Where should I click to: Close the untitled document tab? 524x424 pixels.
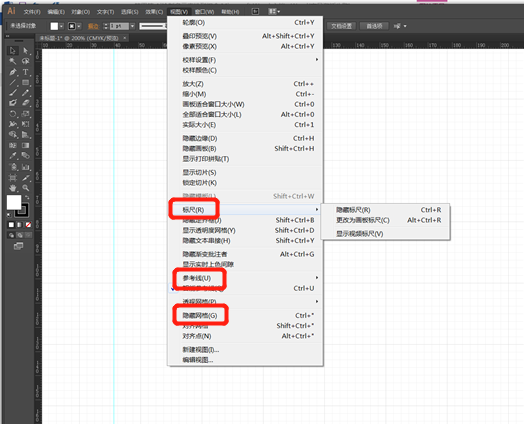pos(125,38)
